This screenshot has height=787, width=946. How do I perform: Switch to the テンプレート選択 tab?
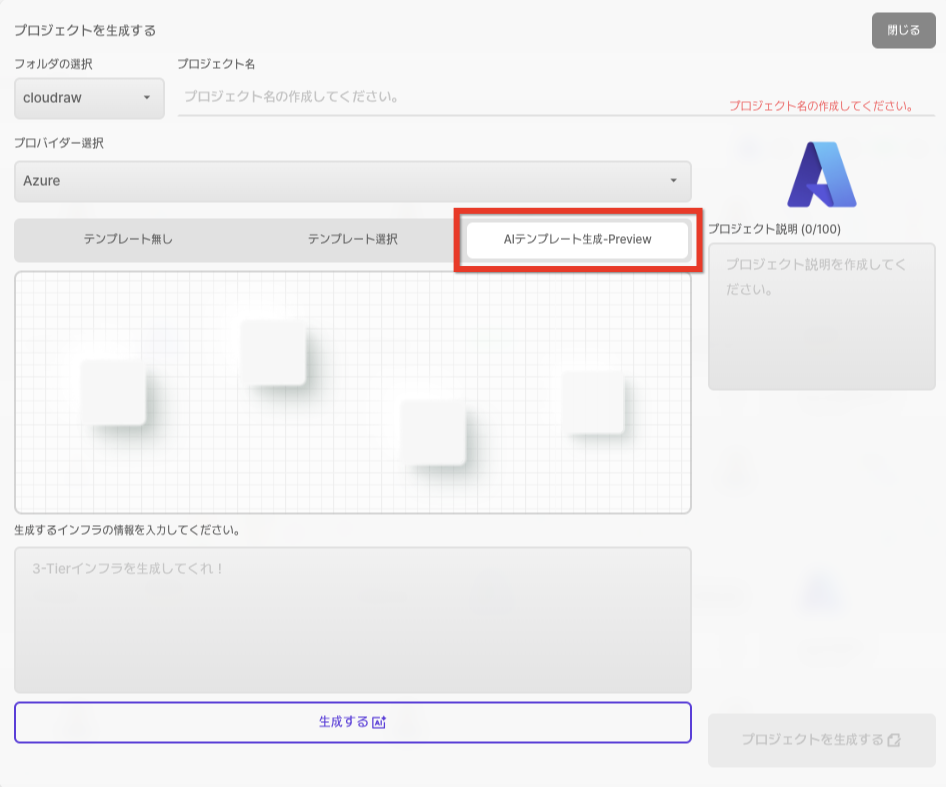(352, 240)
